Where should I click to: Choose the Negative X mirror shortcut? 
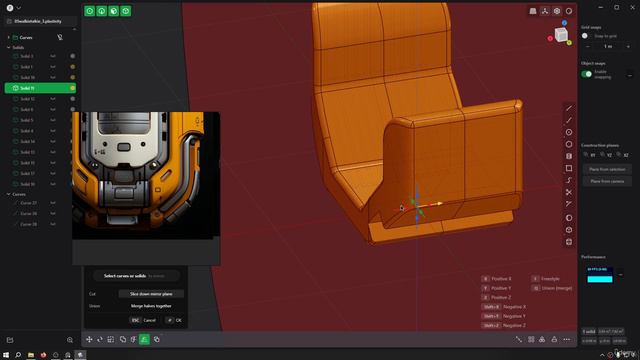tap(504, 307)
